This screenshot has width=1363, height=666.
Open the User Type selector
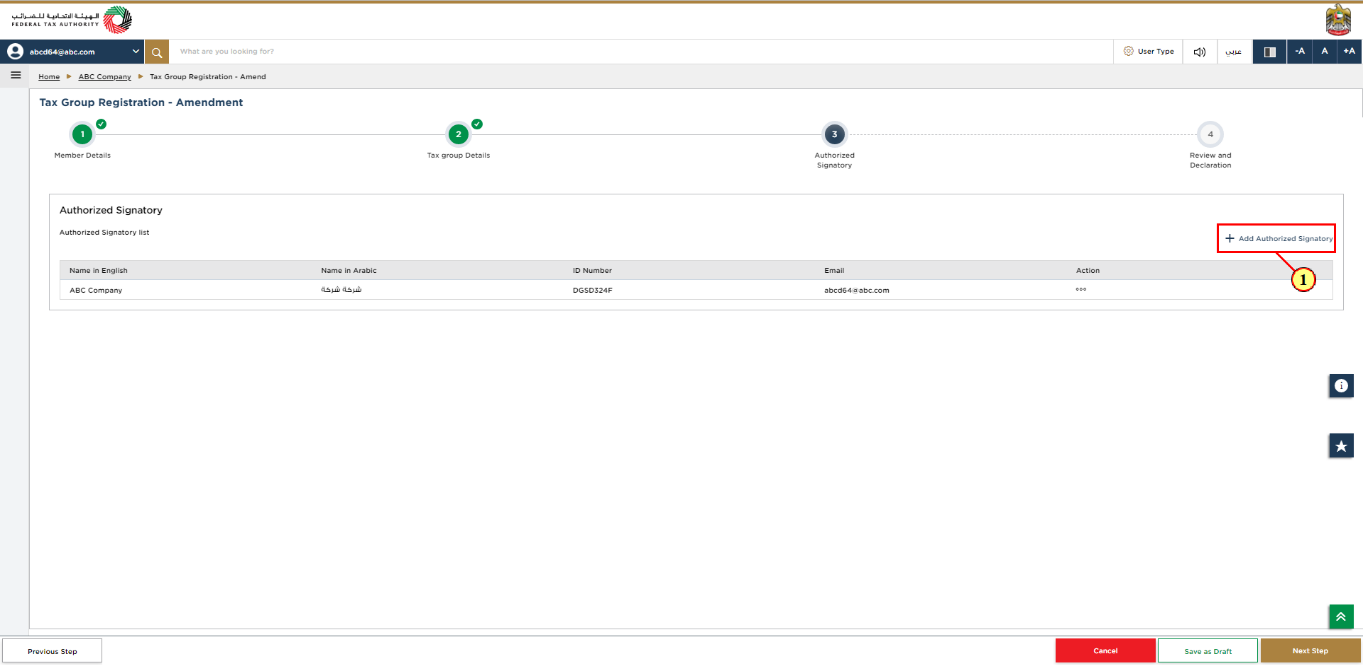pyautogui.click(x=1148, y=51)
